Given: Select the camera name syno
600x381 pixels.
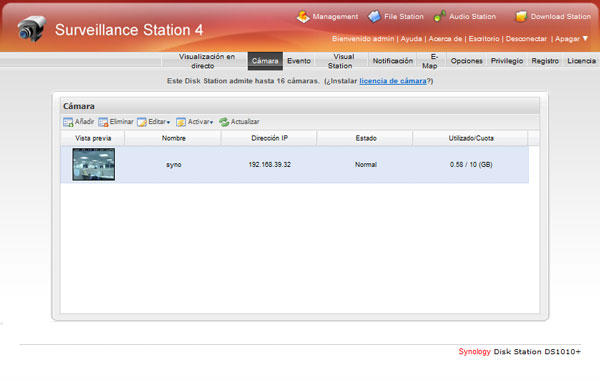Looking at the screenshot, I should [x=173, y=164].
